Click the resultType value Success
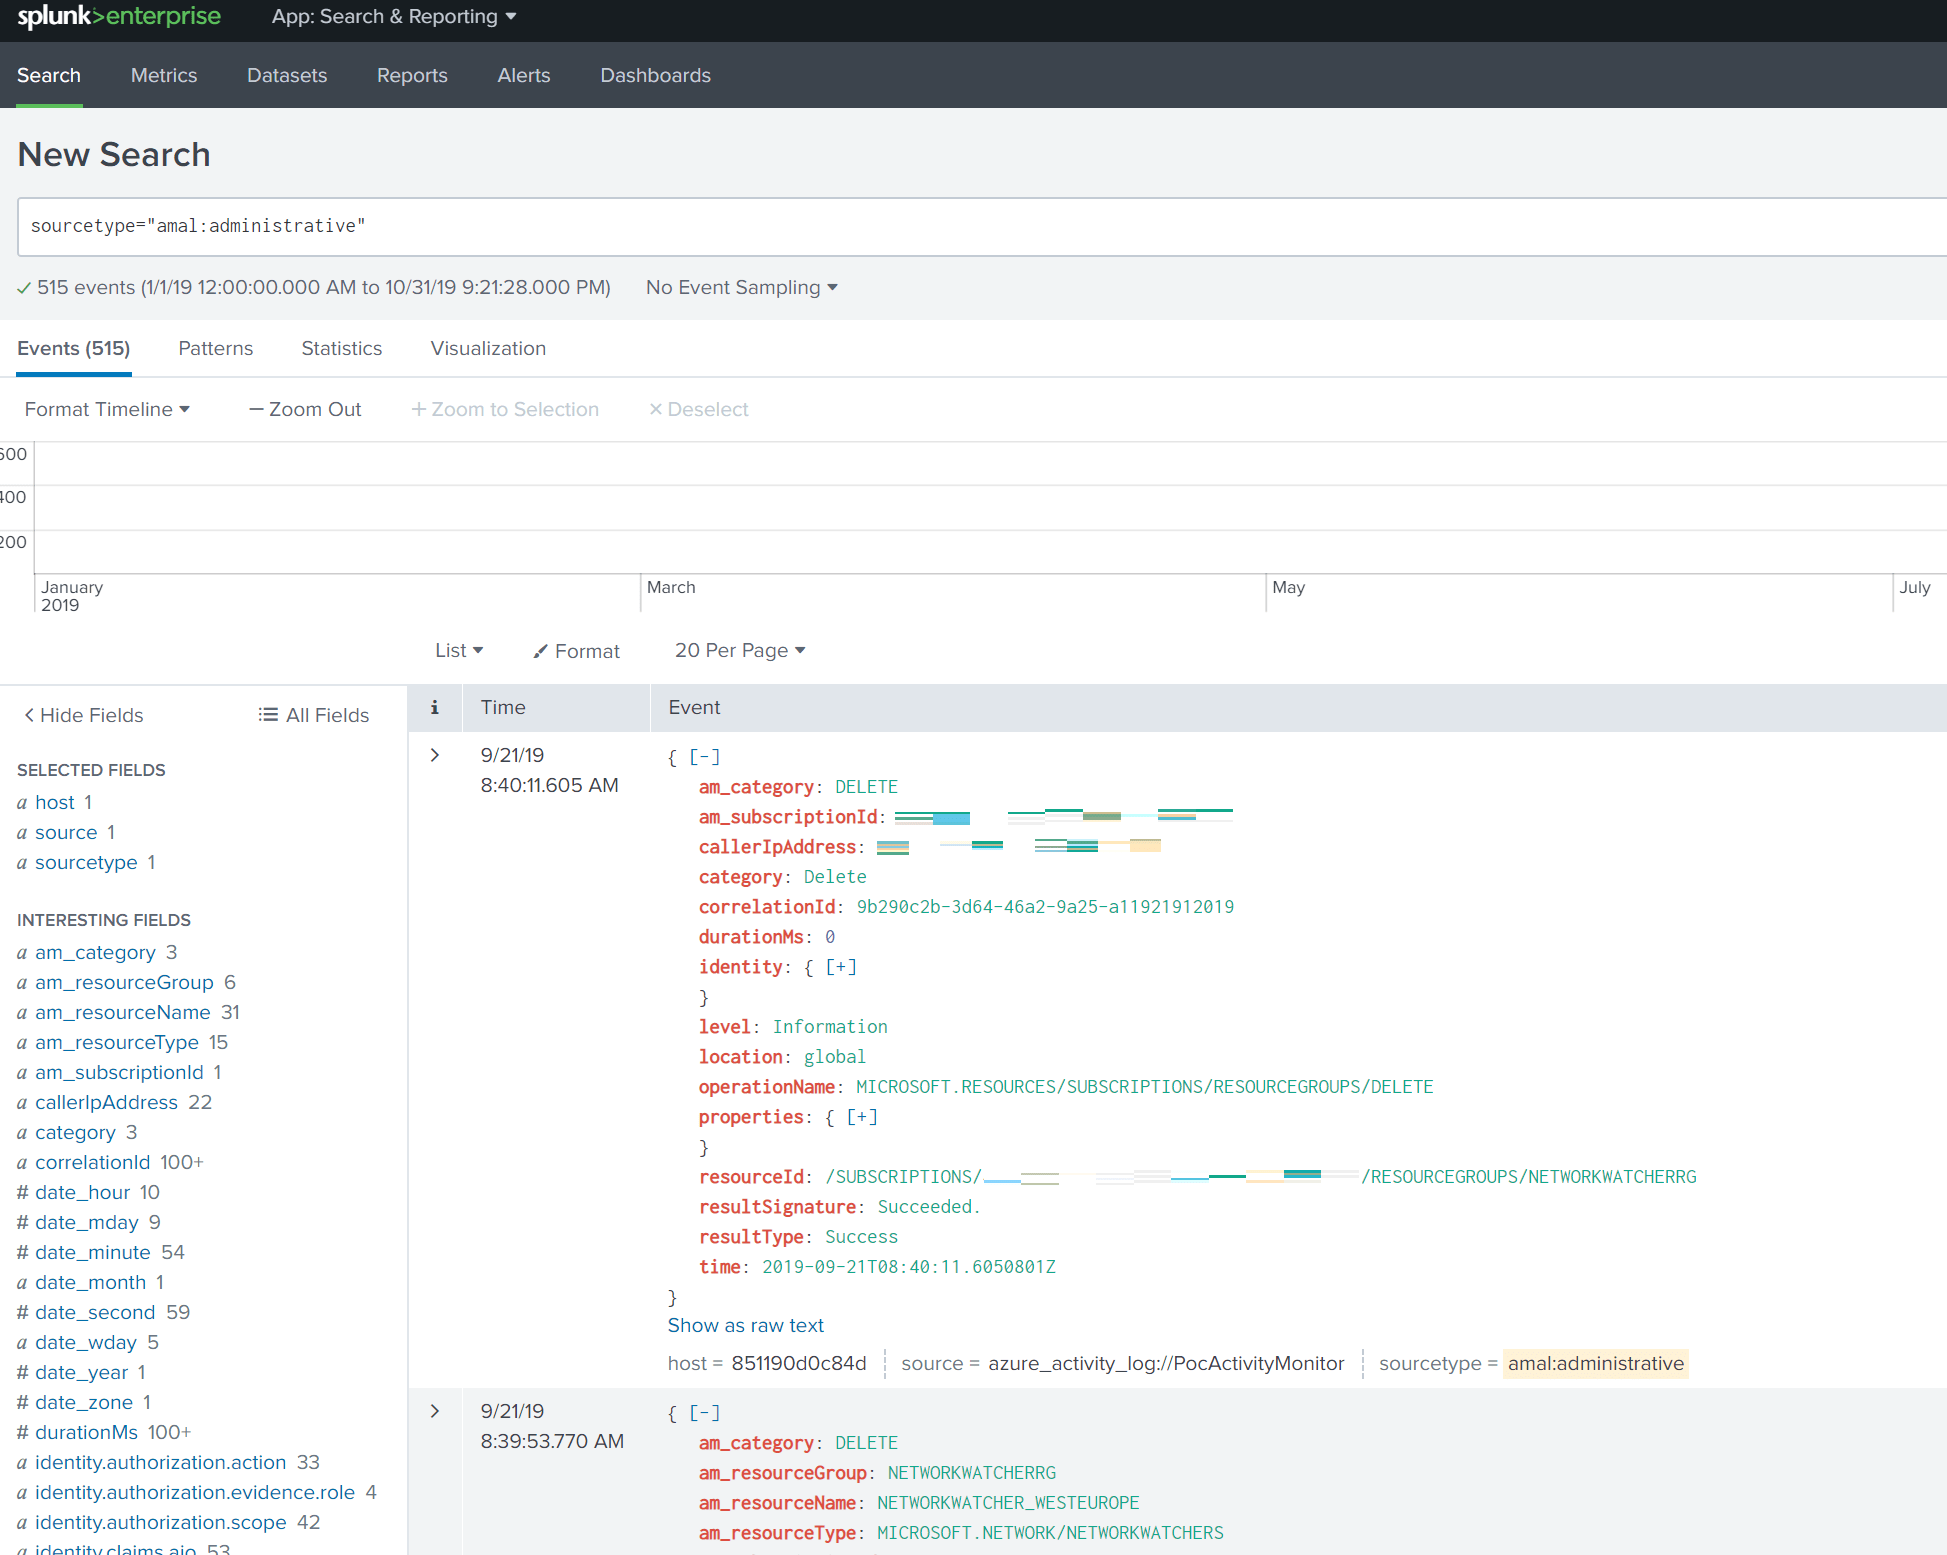The image size is (1947, 1555). point(861,1237)
